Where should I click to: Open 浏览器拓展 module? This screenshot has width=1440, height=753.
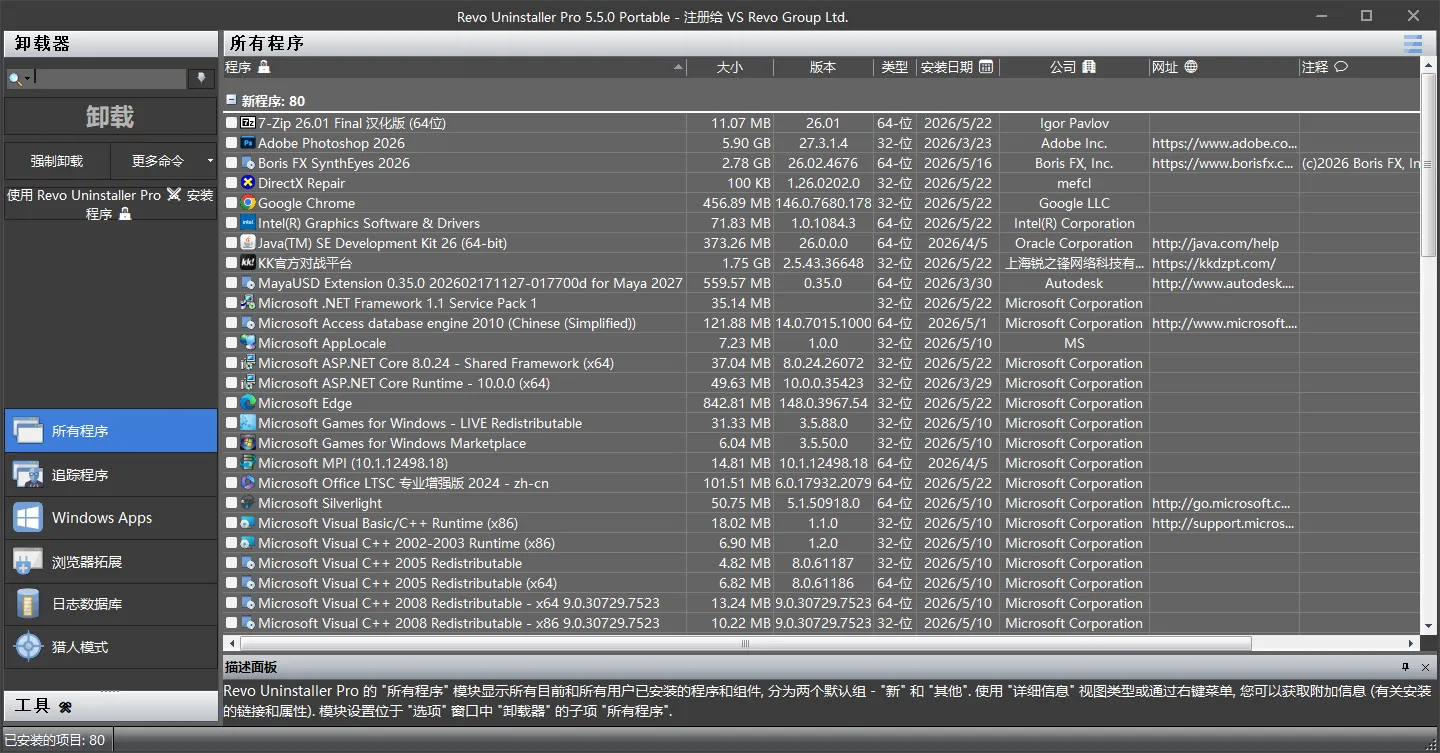click(110, 561)
